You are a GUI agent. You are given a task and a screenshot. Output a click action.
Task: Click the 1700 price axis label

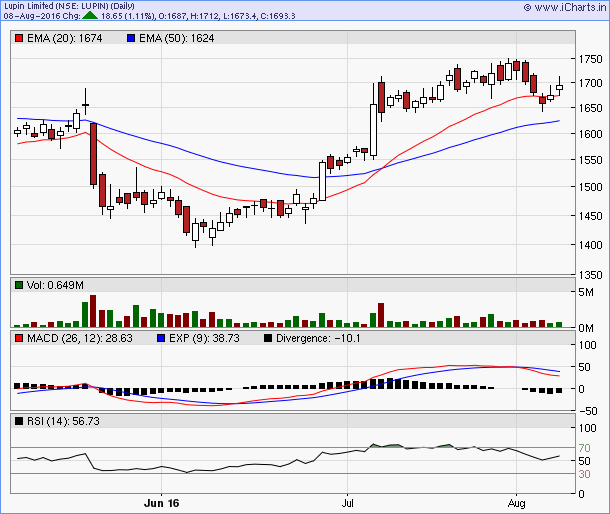pyautogui.click(x=590, y=83)
